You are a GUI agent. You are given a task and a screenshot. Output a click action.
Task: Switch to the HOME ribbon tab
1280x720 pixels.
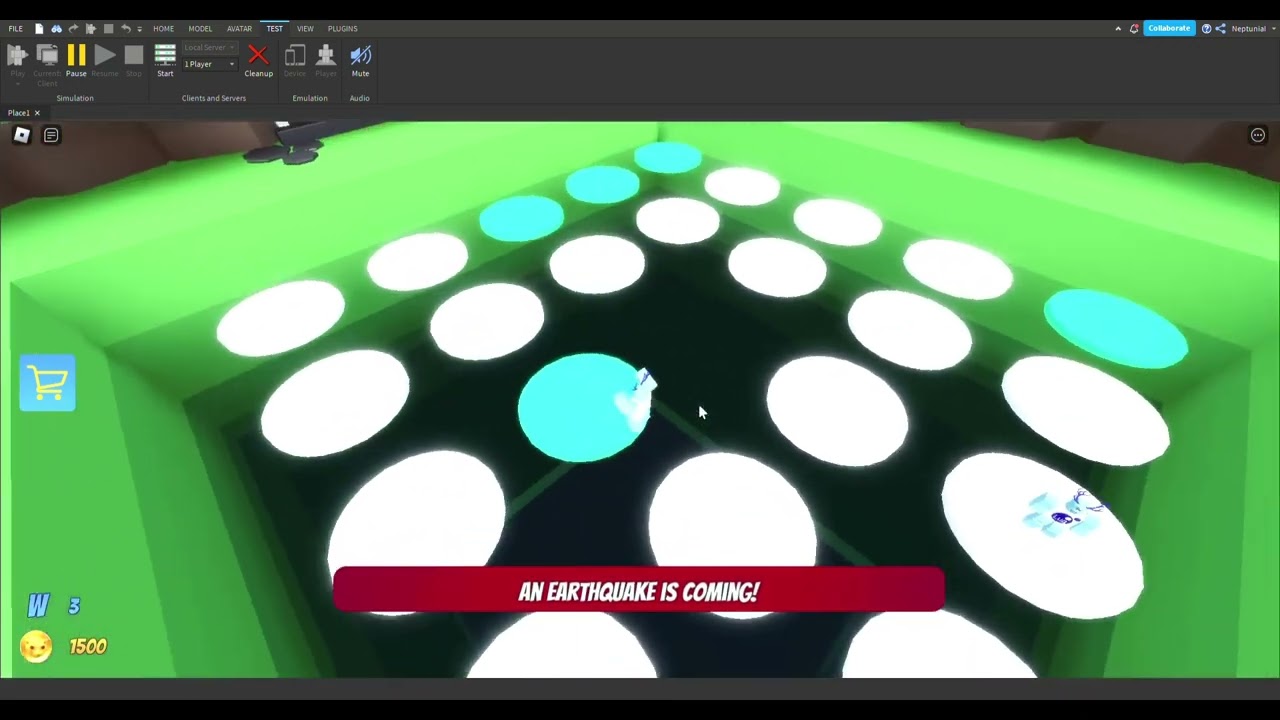(163, 28)
